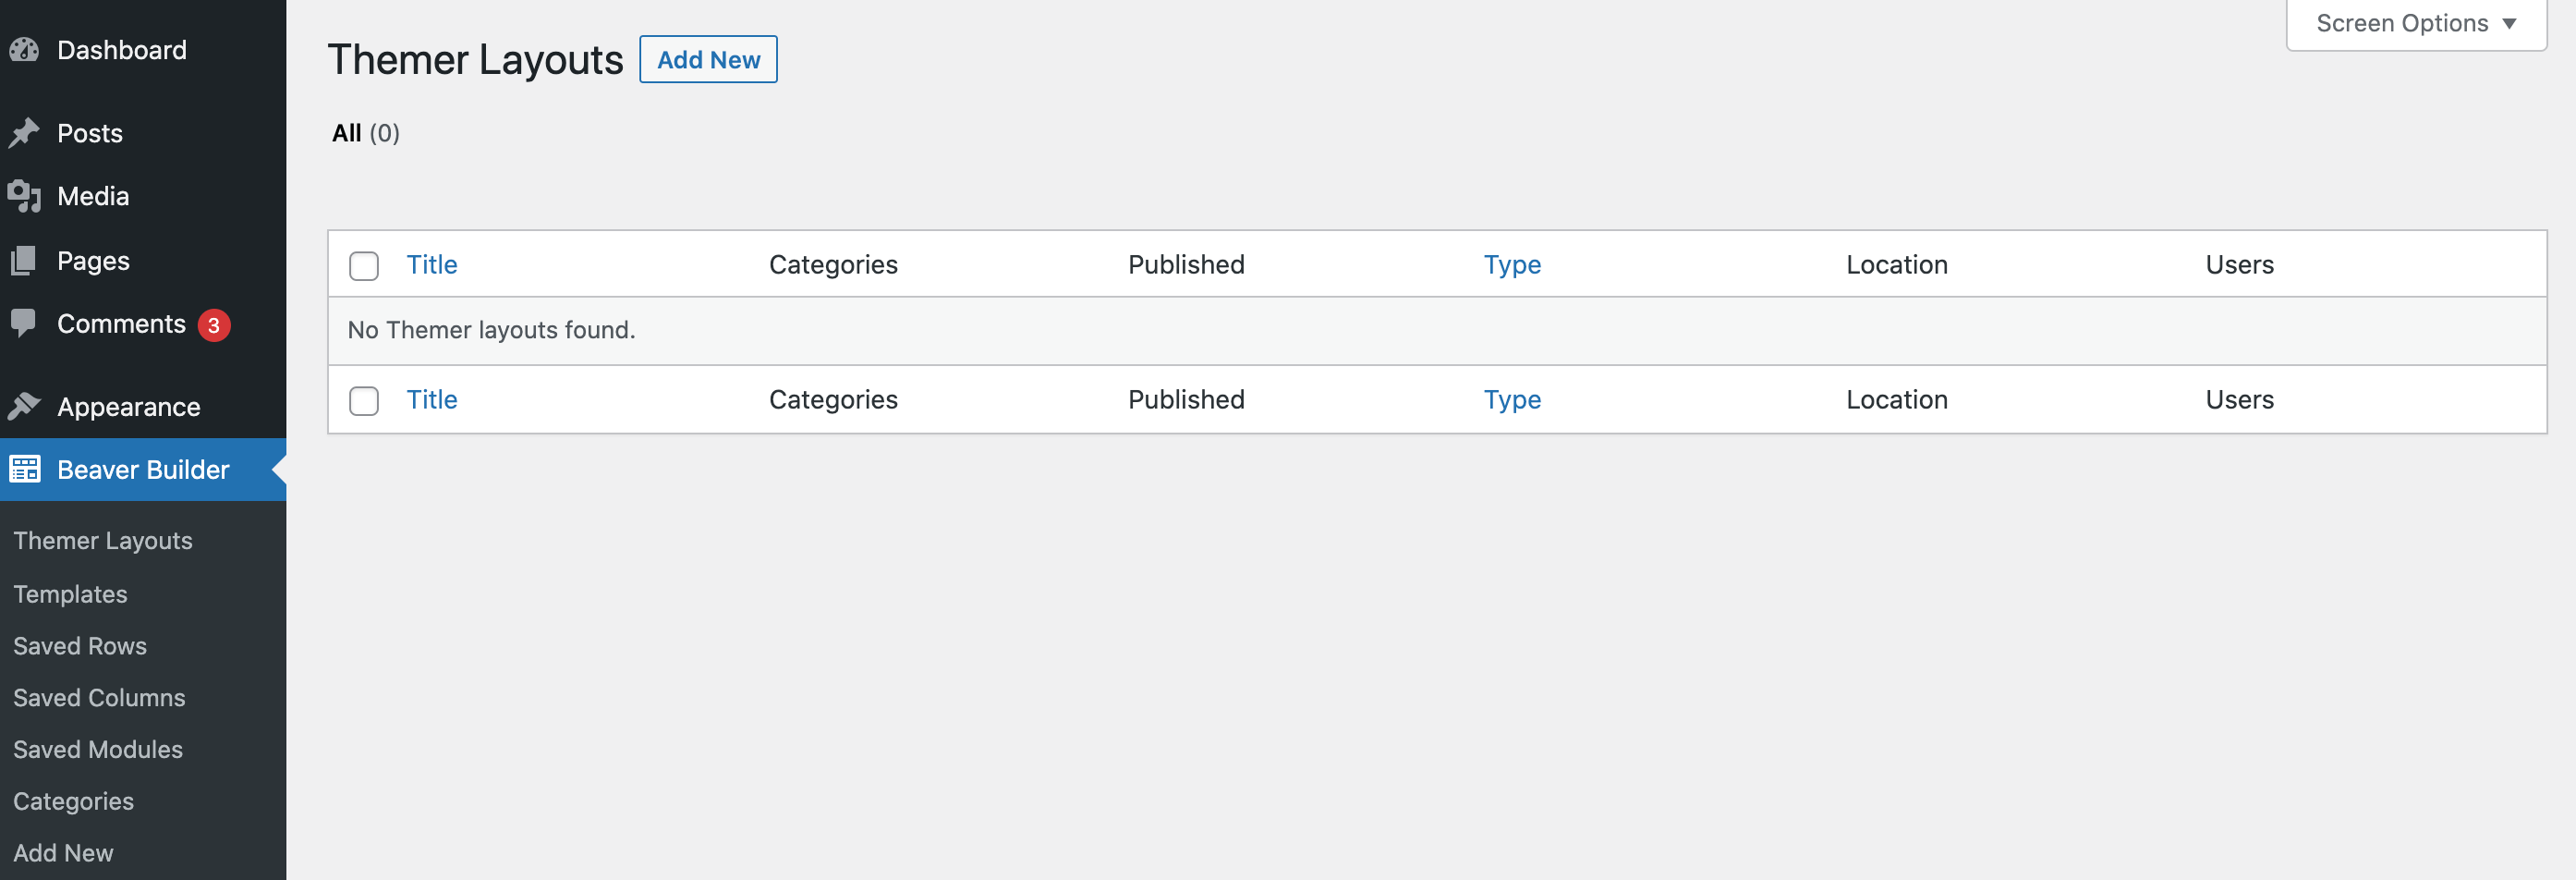Screen dimensions: 2576x880
Task: Select the Dashboard icon in the sidebar
Action: (x=24, y=50)
